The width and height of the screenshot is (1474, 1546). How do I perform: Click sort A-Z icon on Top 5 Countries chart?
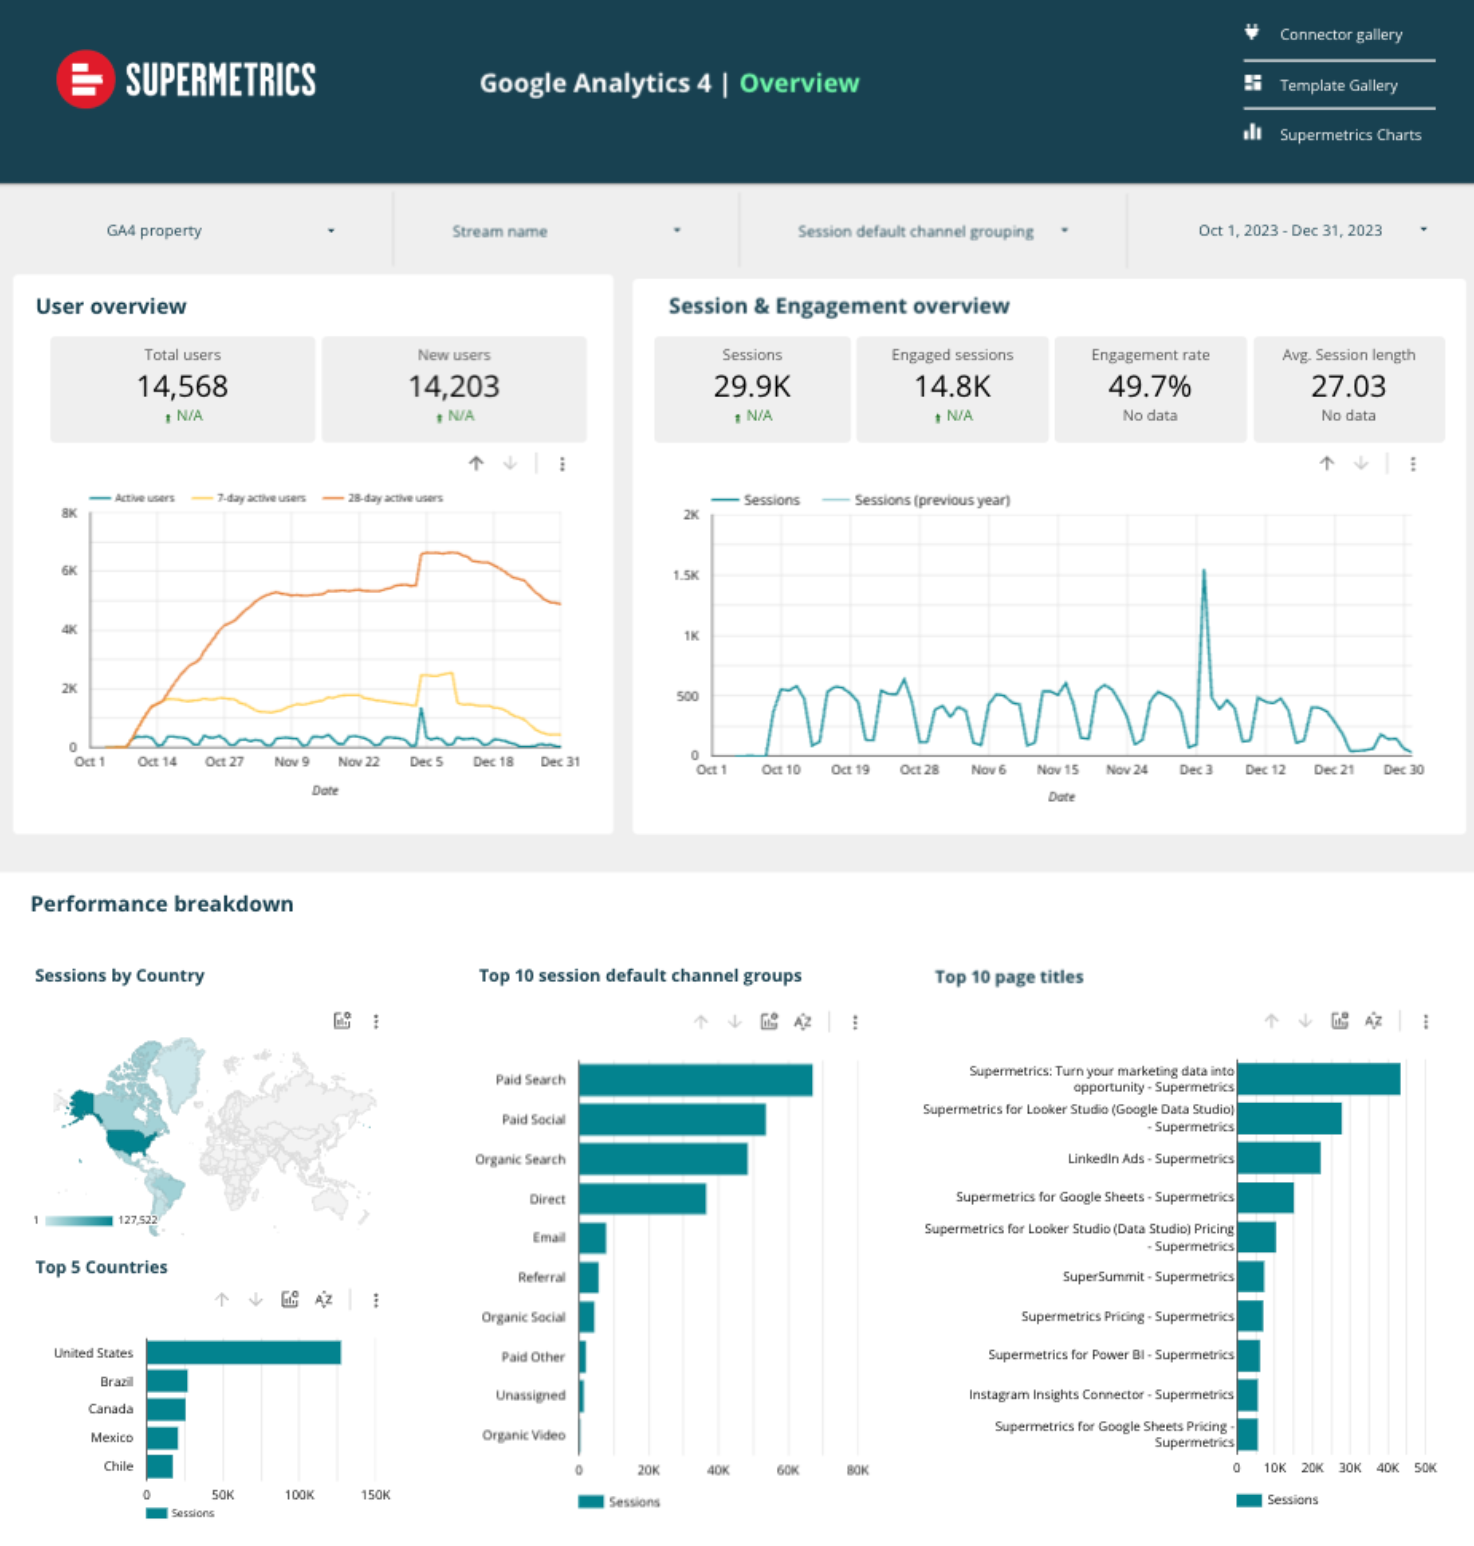pyautogui.click(x=323, y=1300)
